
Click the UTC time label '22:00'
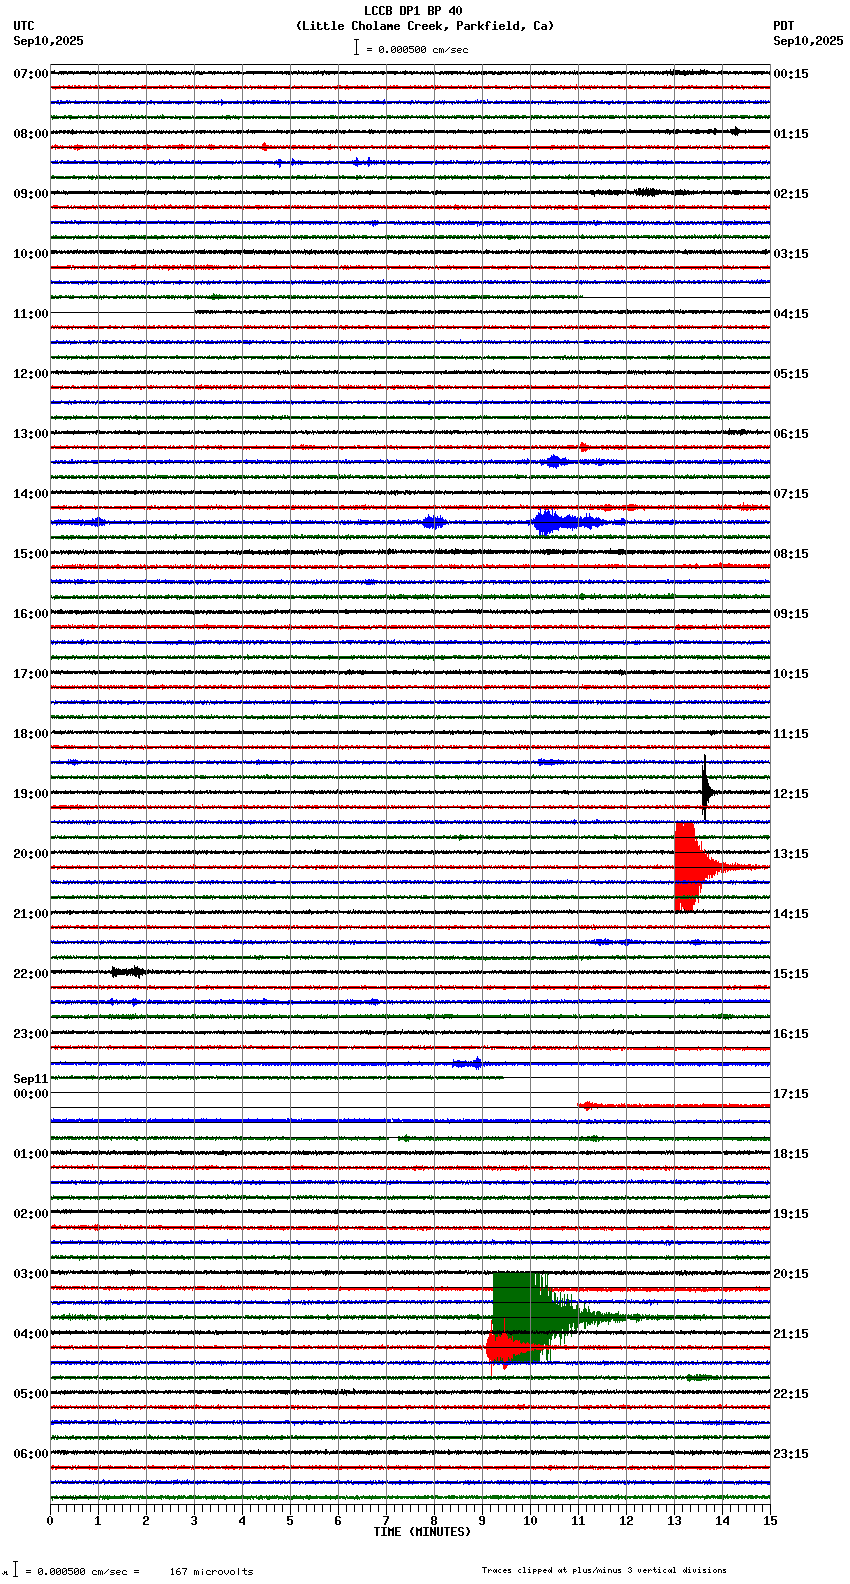tap(31, 974)
